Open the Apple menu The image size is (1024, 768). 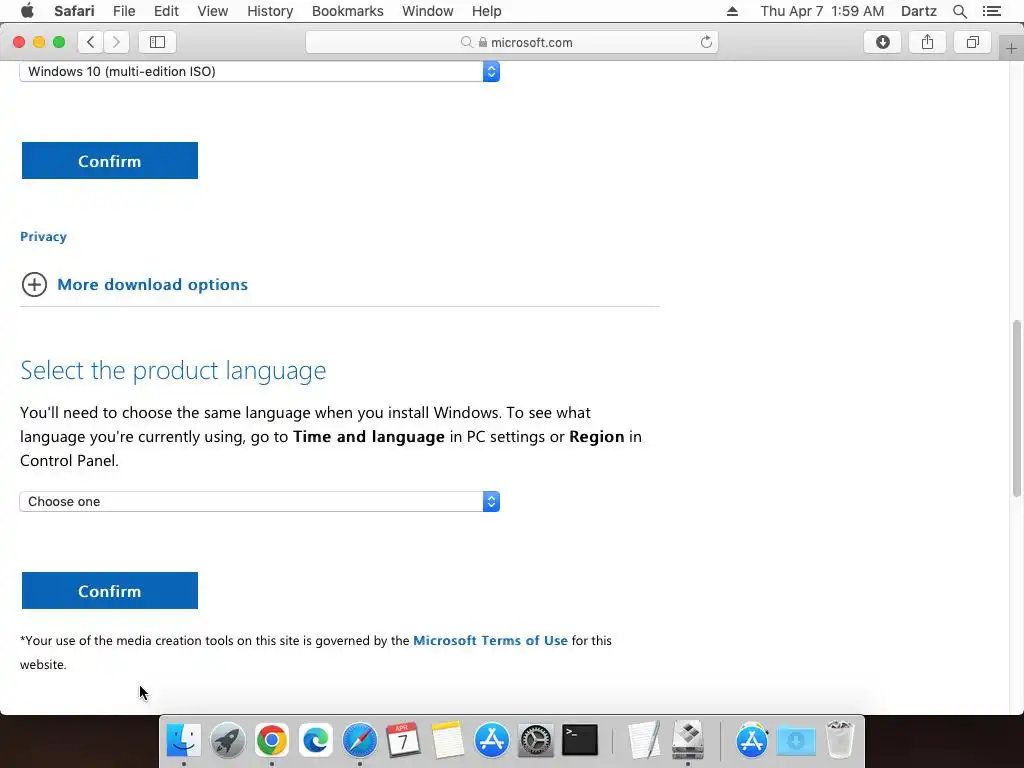(27, 11)
